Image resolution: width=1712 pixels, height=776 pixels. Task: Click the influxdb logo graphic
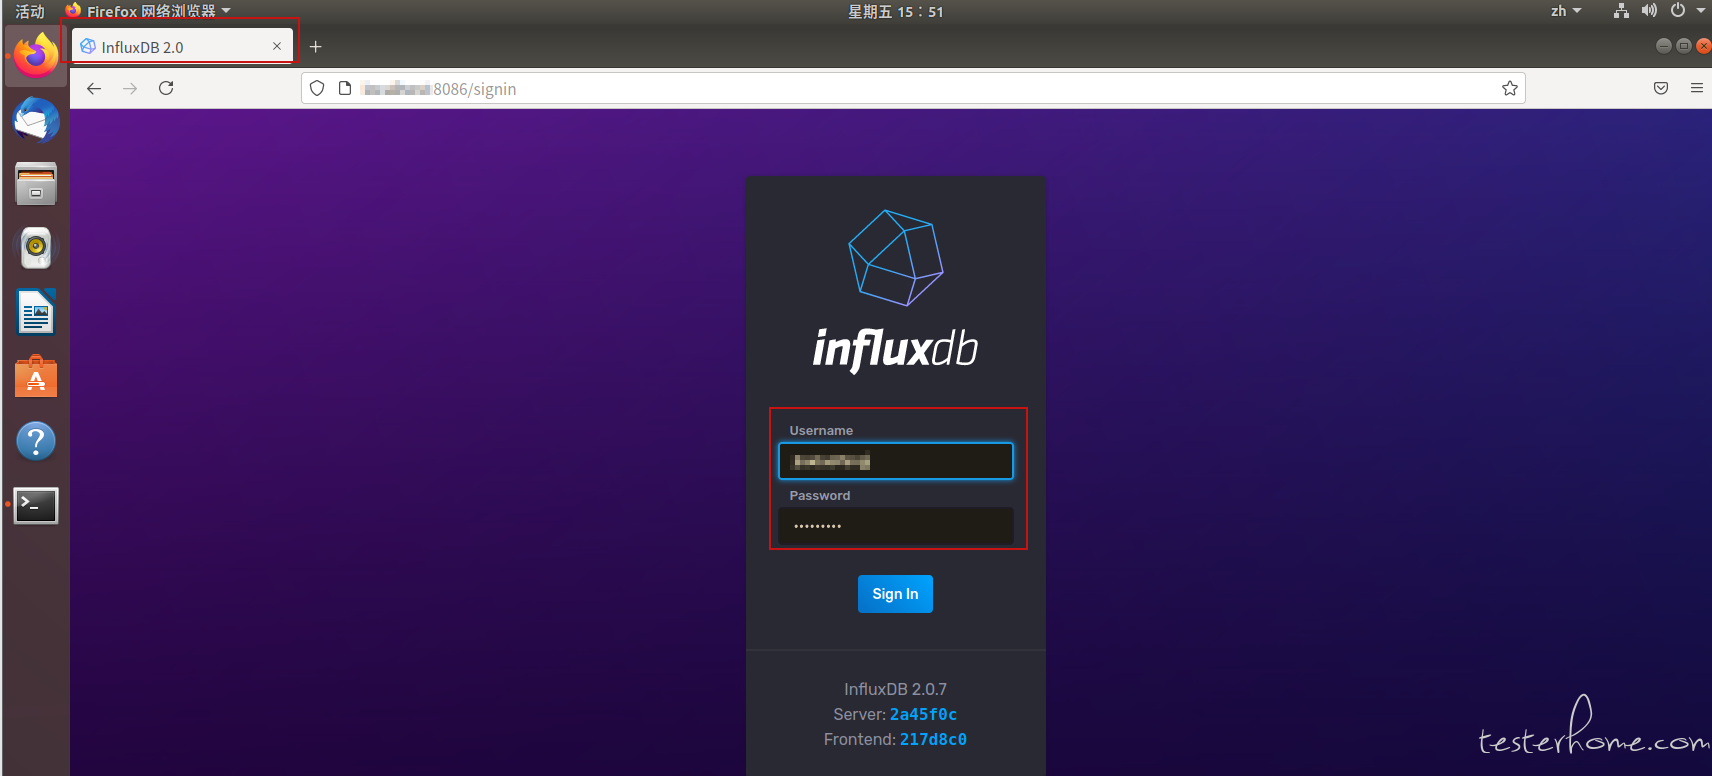tap(896, 258)
